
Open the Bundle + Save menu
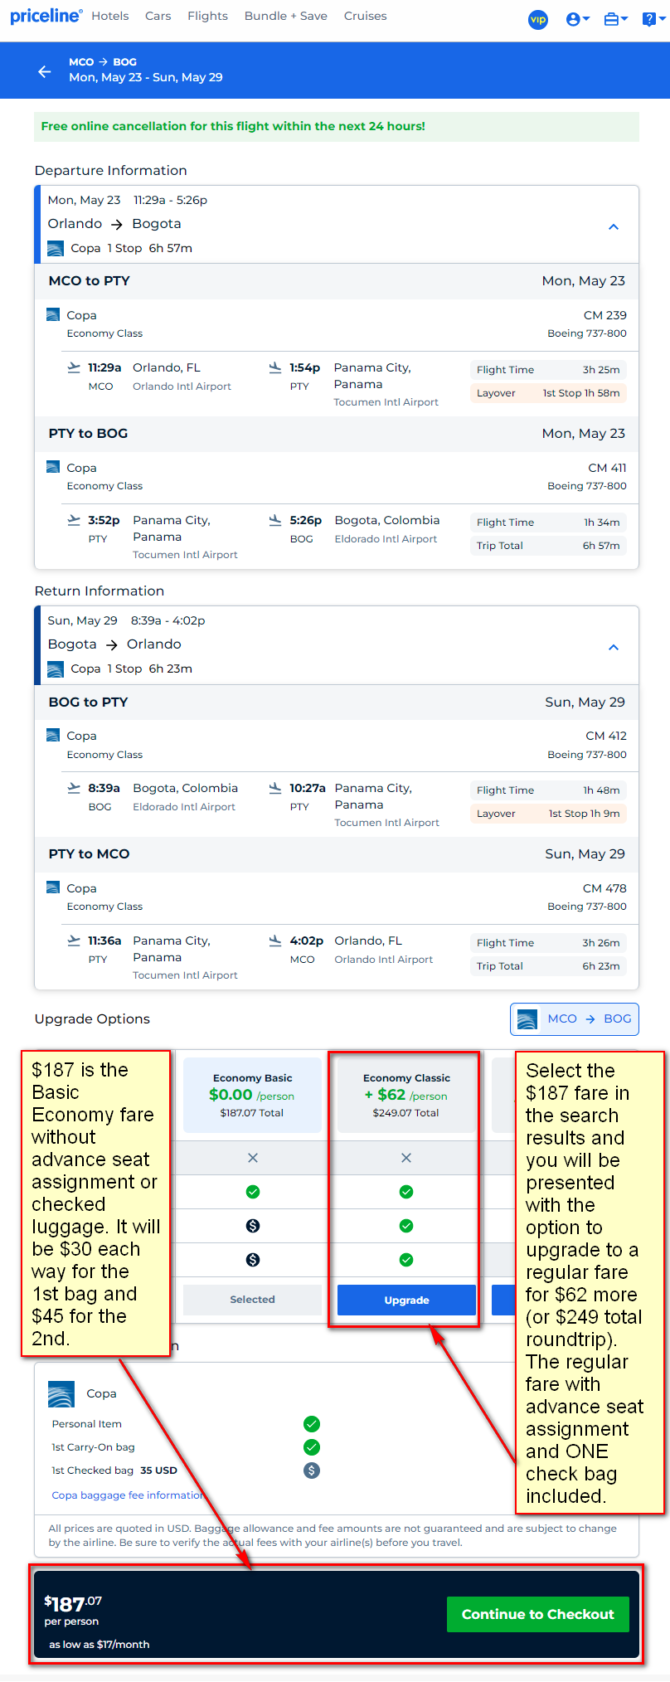[286, 16]
